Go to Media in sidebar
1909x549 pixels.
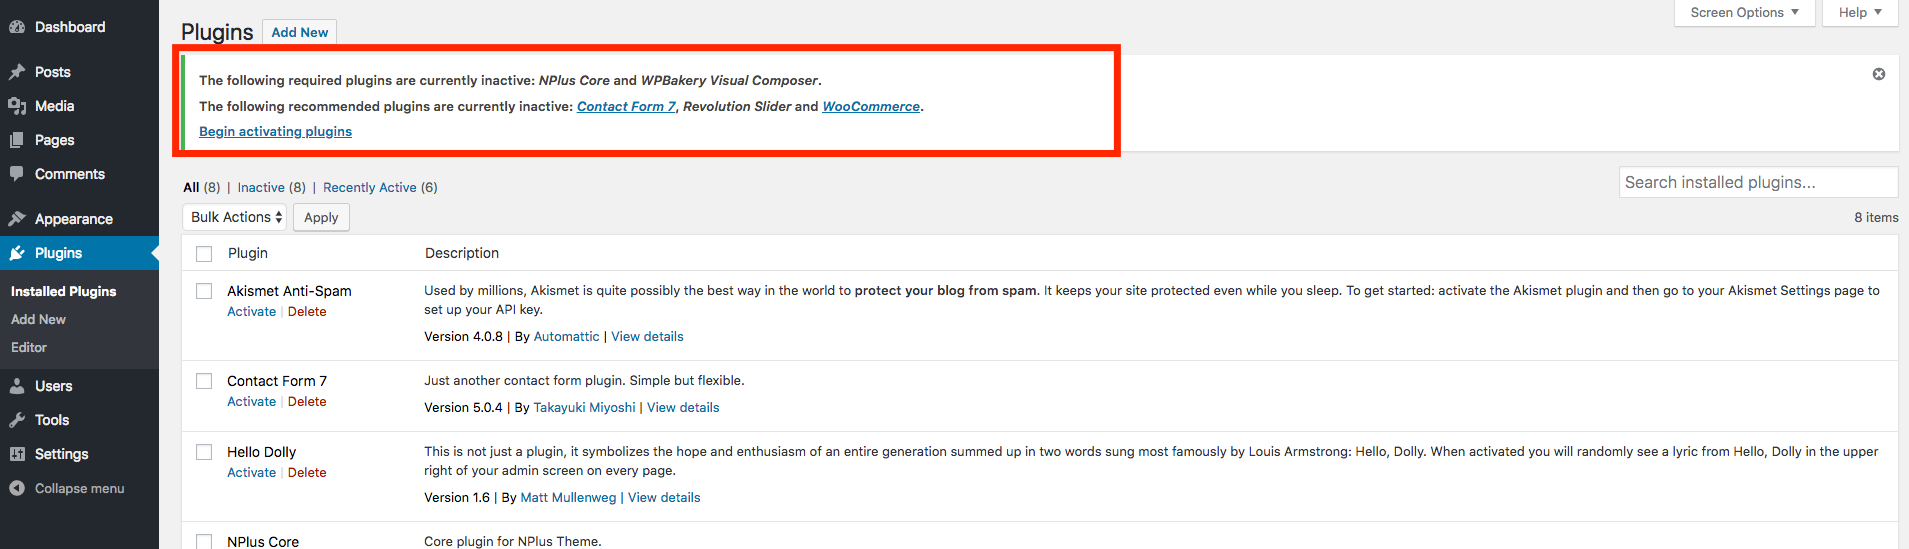click(x=55, y=106)
